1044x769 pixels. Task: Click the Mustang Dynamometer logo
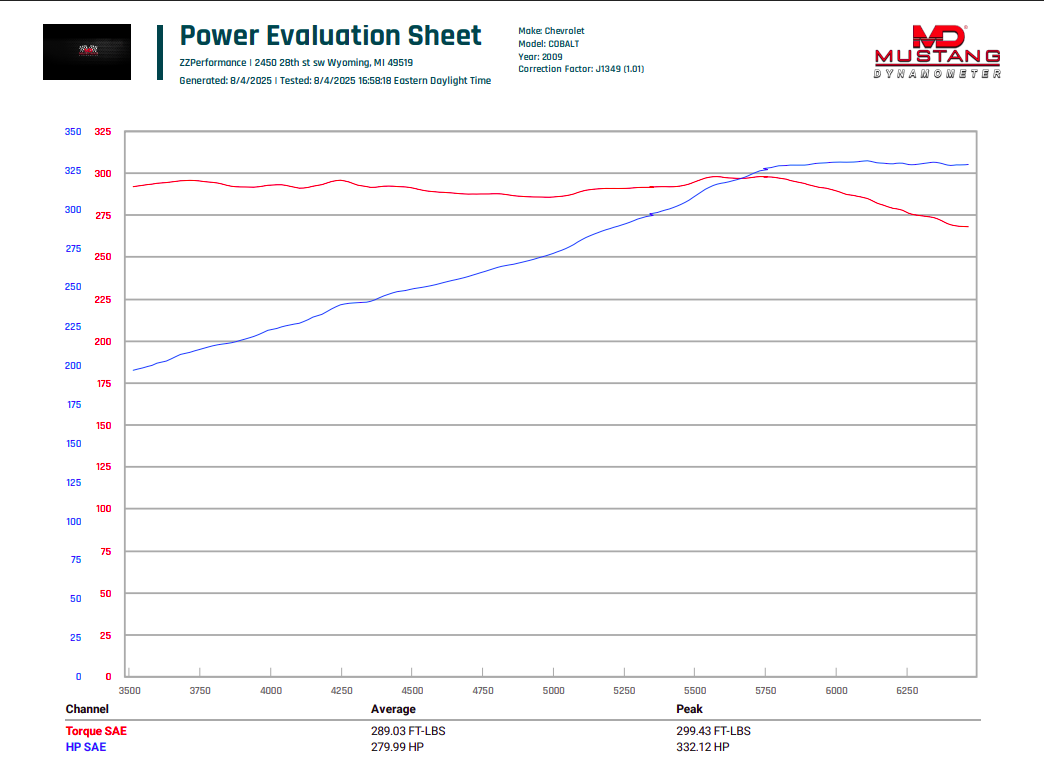click(937, 52)
